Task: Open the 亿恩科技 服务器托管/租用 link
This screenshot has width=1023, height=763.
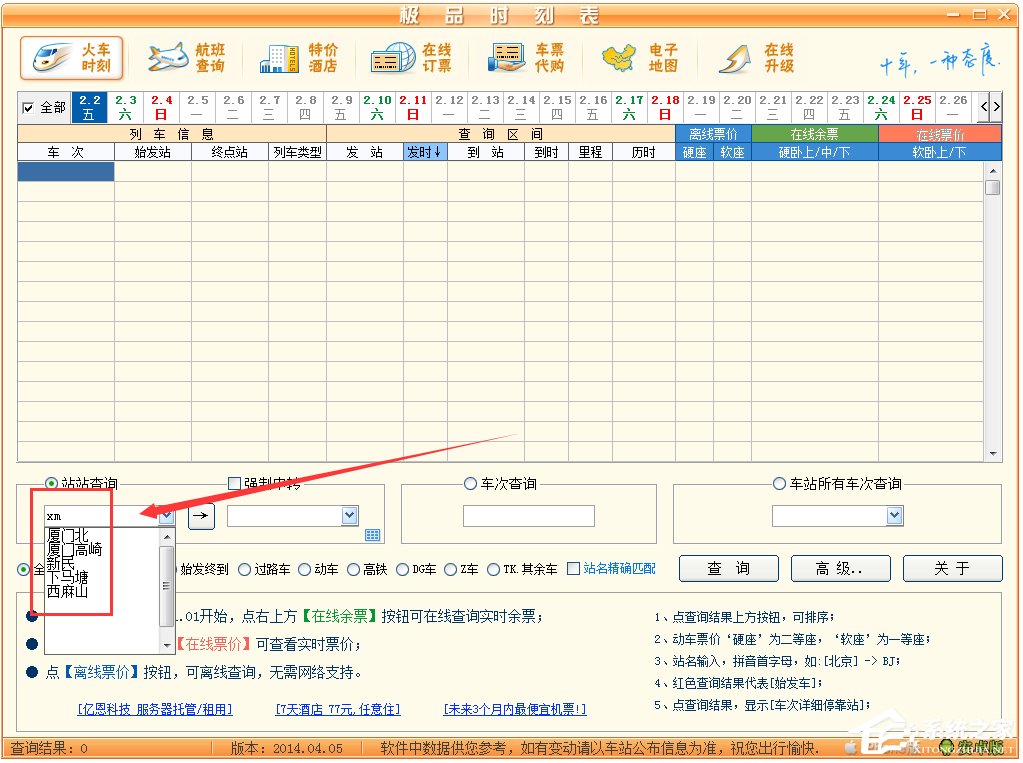Action: (x=155, y=709)
